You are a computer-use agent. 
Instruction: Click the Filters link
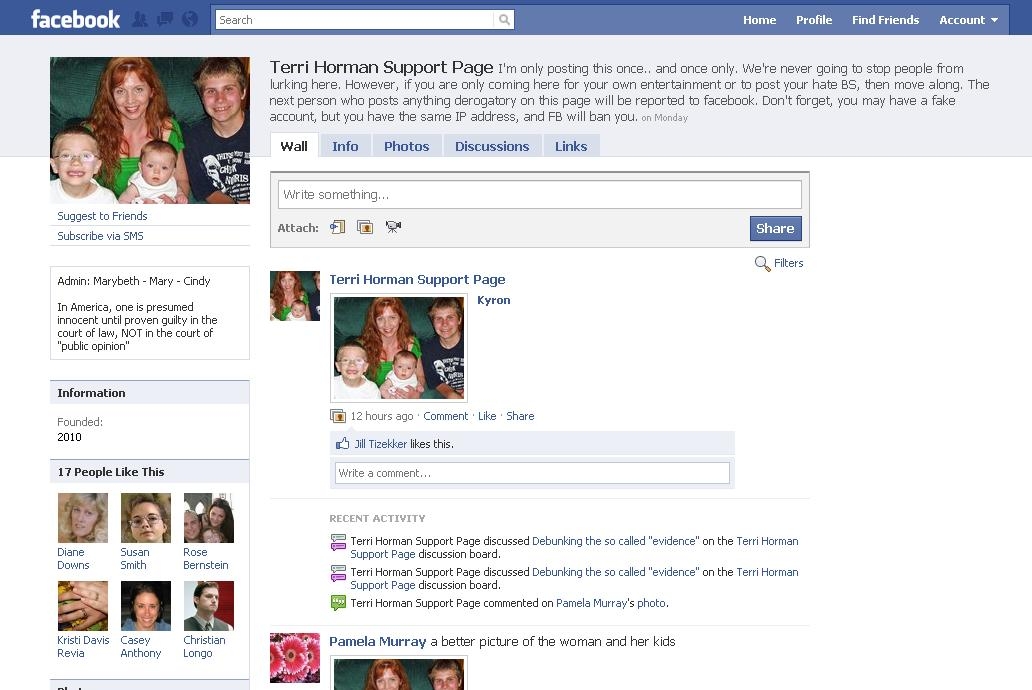click(788, 263)
